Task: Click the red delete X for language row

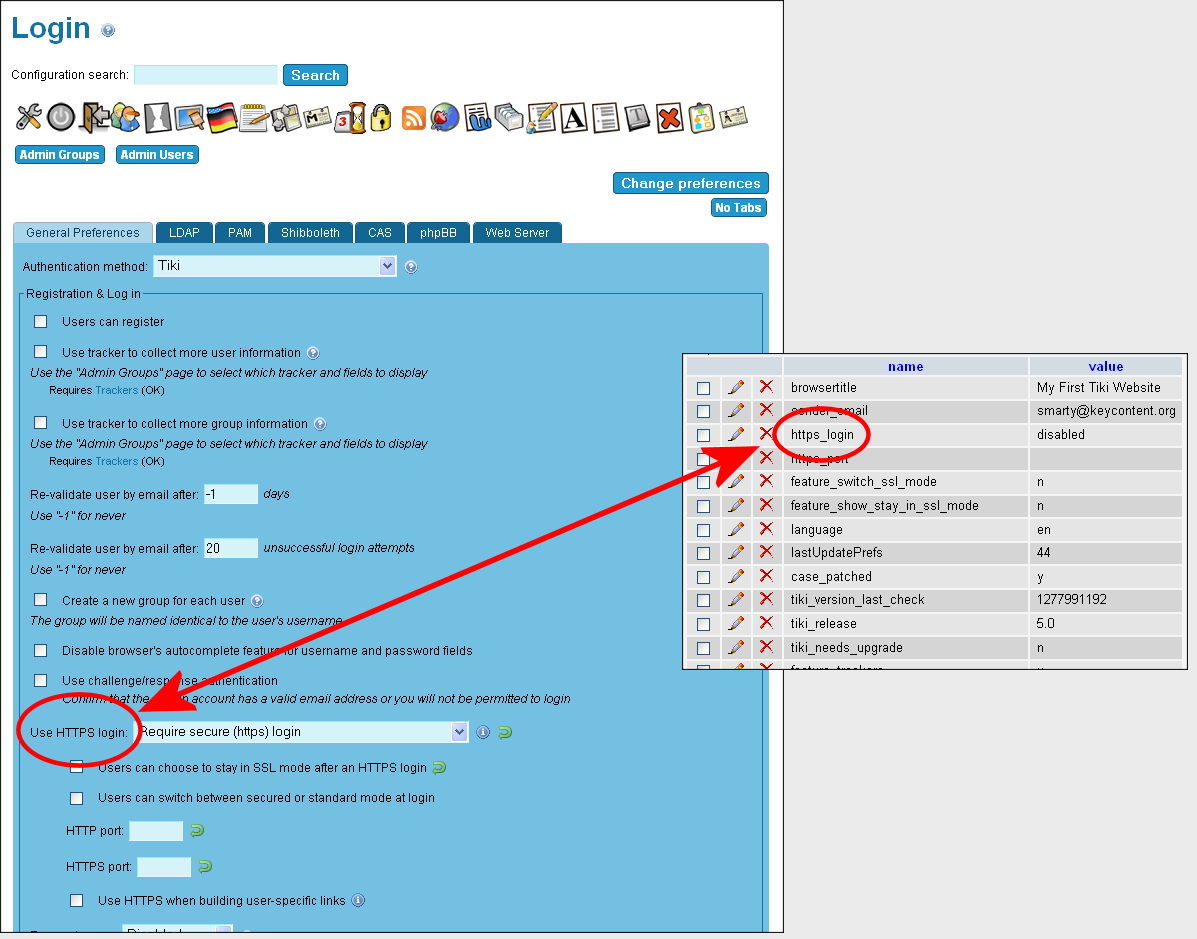Action: click(x=766, y=528)
